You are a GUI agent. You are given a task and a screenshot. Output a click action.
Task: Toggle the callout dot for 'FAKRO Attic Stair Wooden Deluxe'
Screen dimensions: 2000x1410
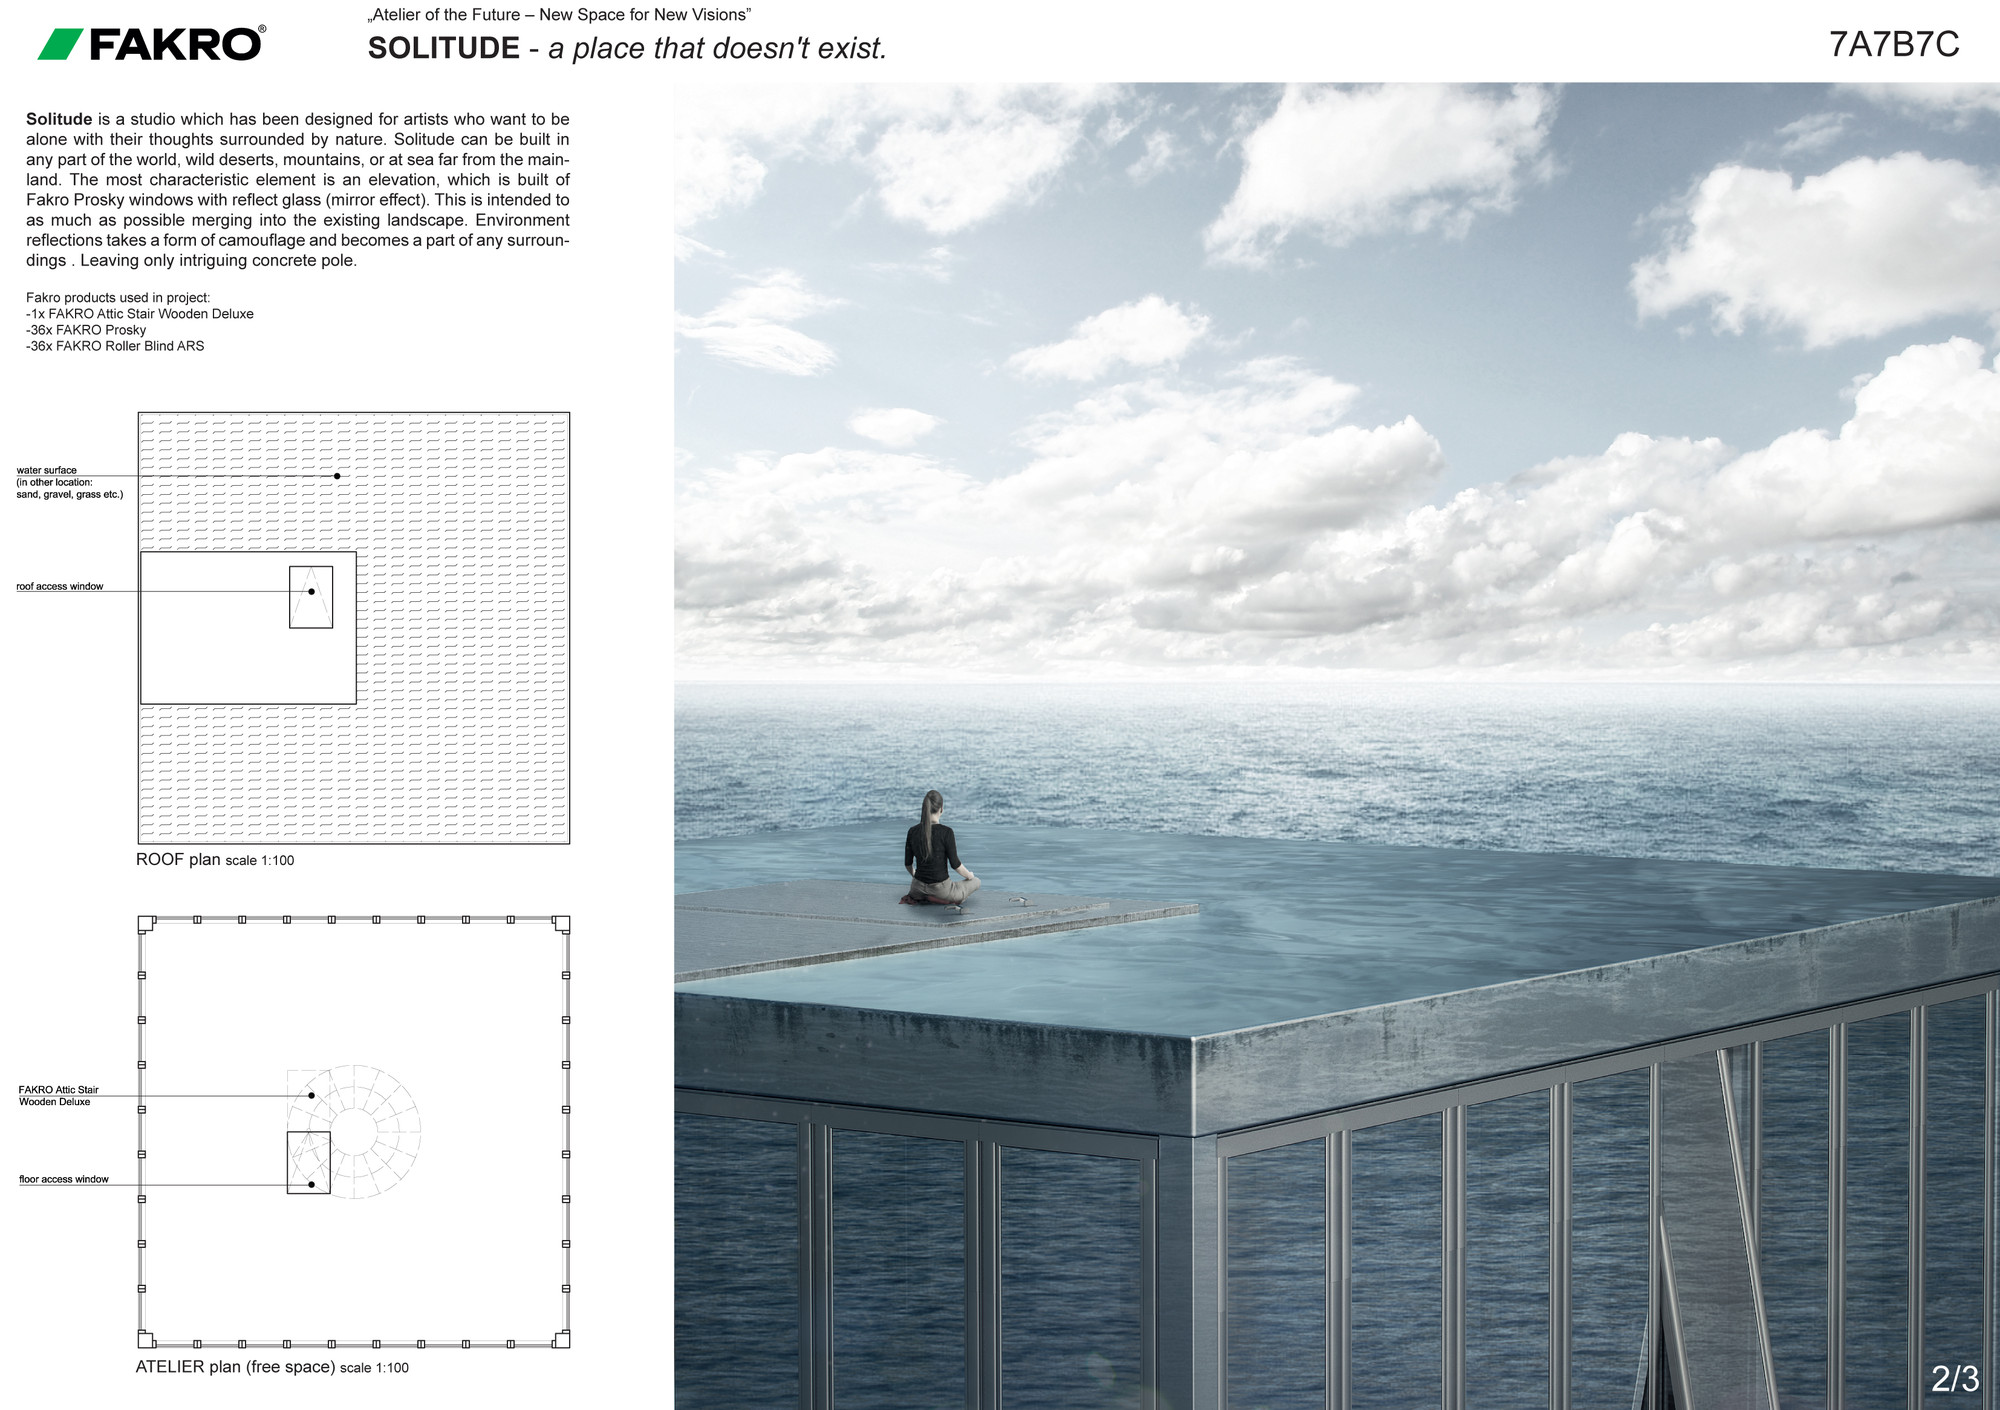[313, 1094]
